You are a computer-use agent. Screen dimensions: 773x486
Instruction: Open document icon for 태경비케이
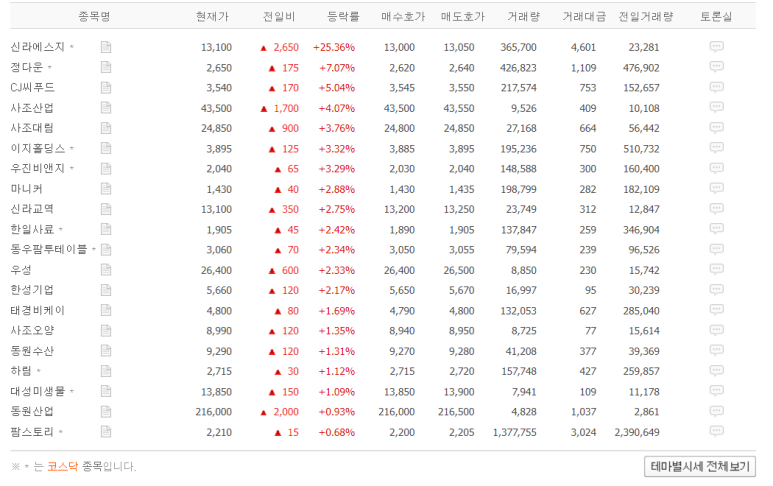pyautogui.click(x=106, y=311)
